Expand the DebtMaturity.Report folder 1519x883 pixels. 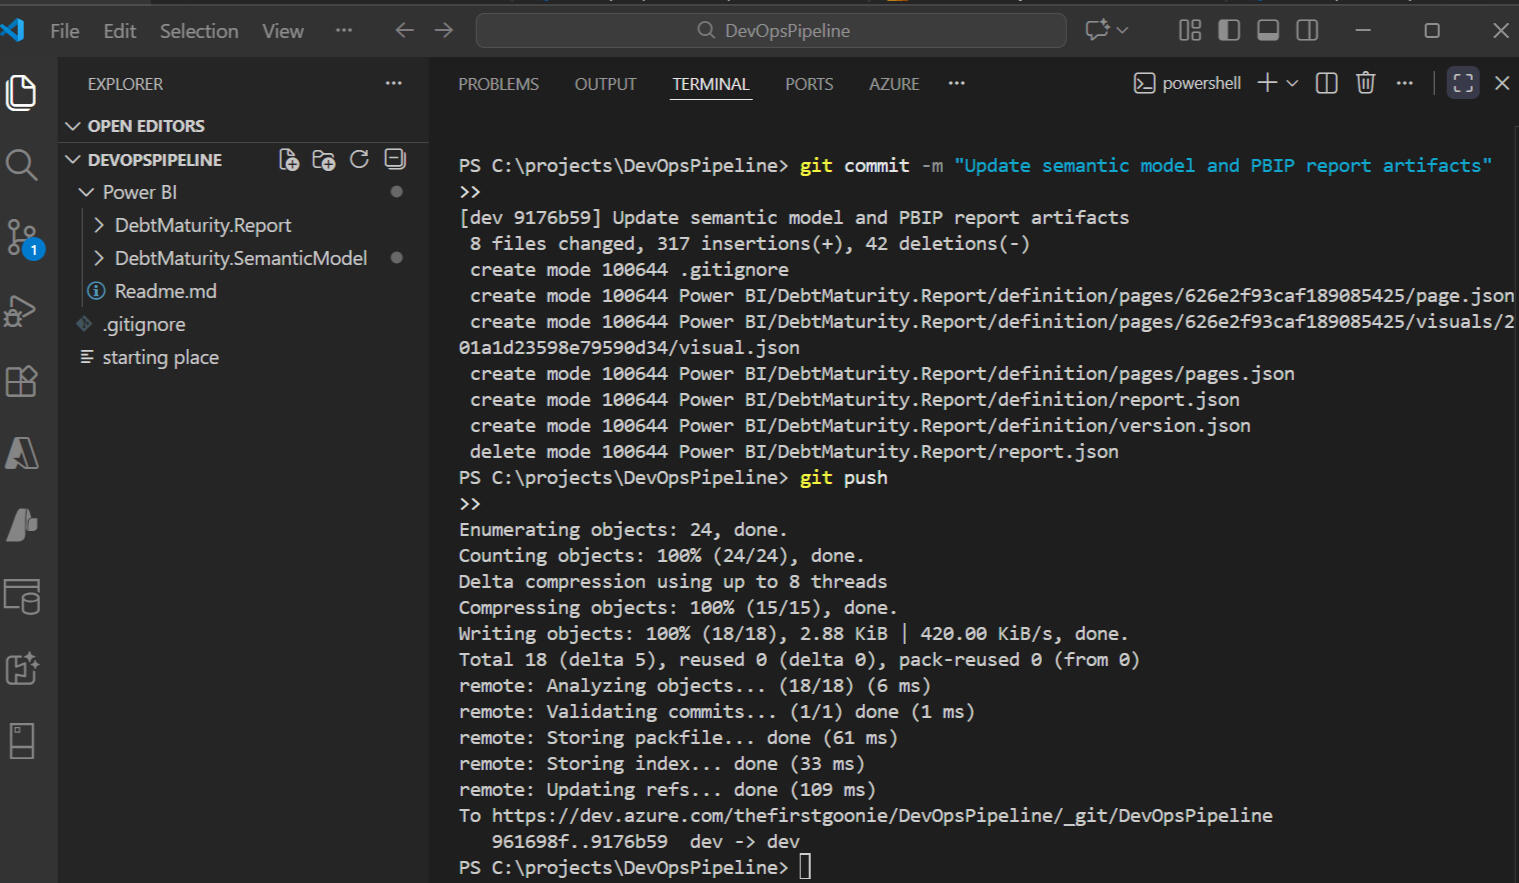coord(203,226)
